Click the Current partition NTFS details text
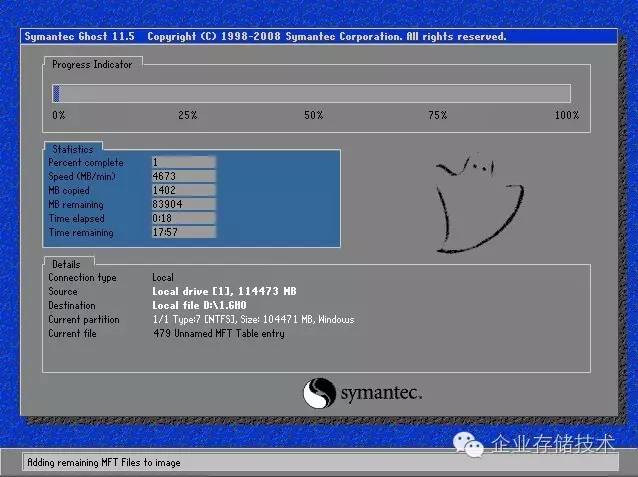The height and width of the screenshot is (477, 638). (x=253, y=319)
